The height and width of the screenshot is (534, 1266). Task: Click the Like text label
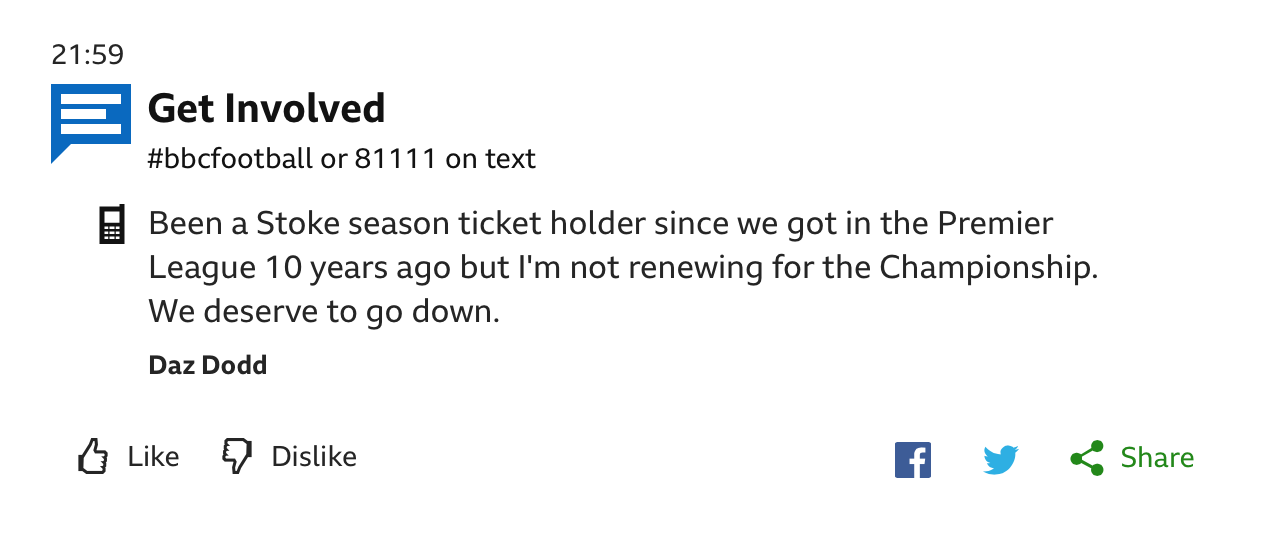coord(153,457)
